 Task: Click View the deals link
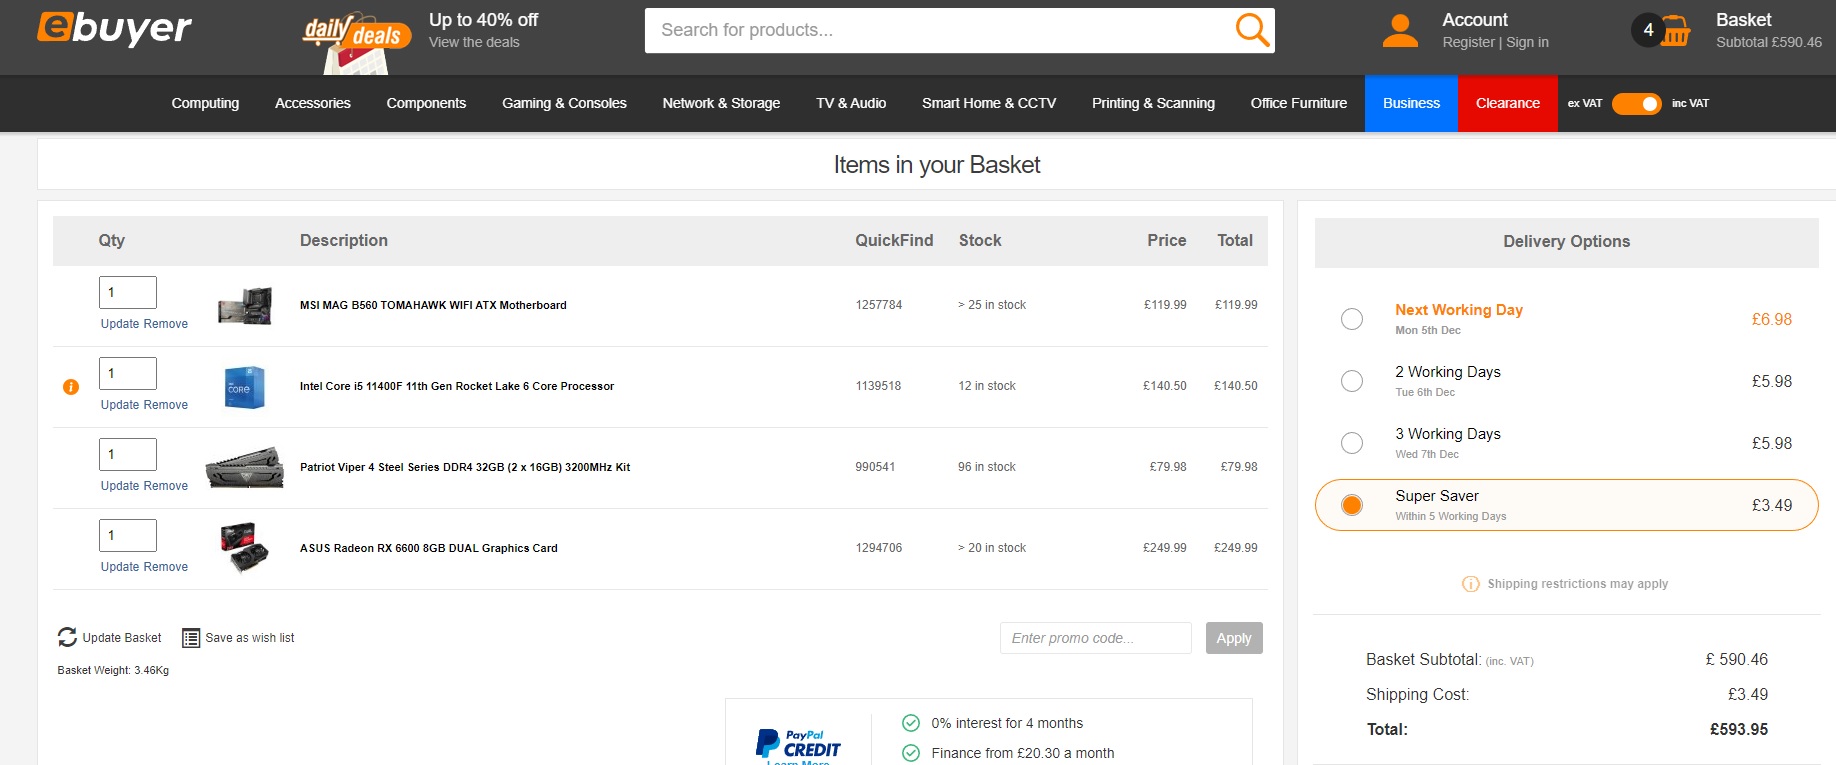tap(474, 42)
